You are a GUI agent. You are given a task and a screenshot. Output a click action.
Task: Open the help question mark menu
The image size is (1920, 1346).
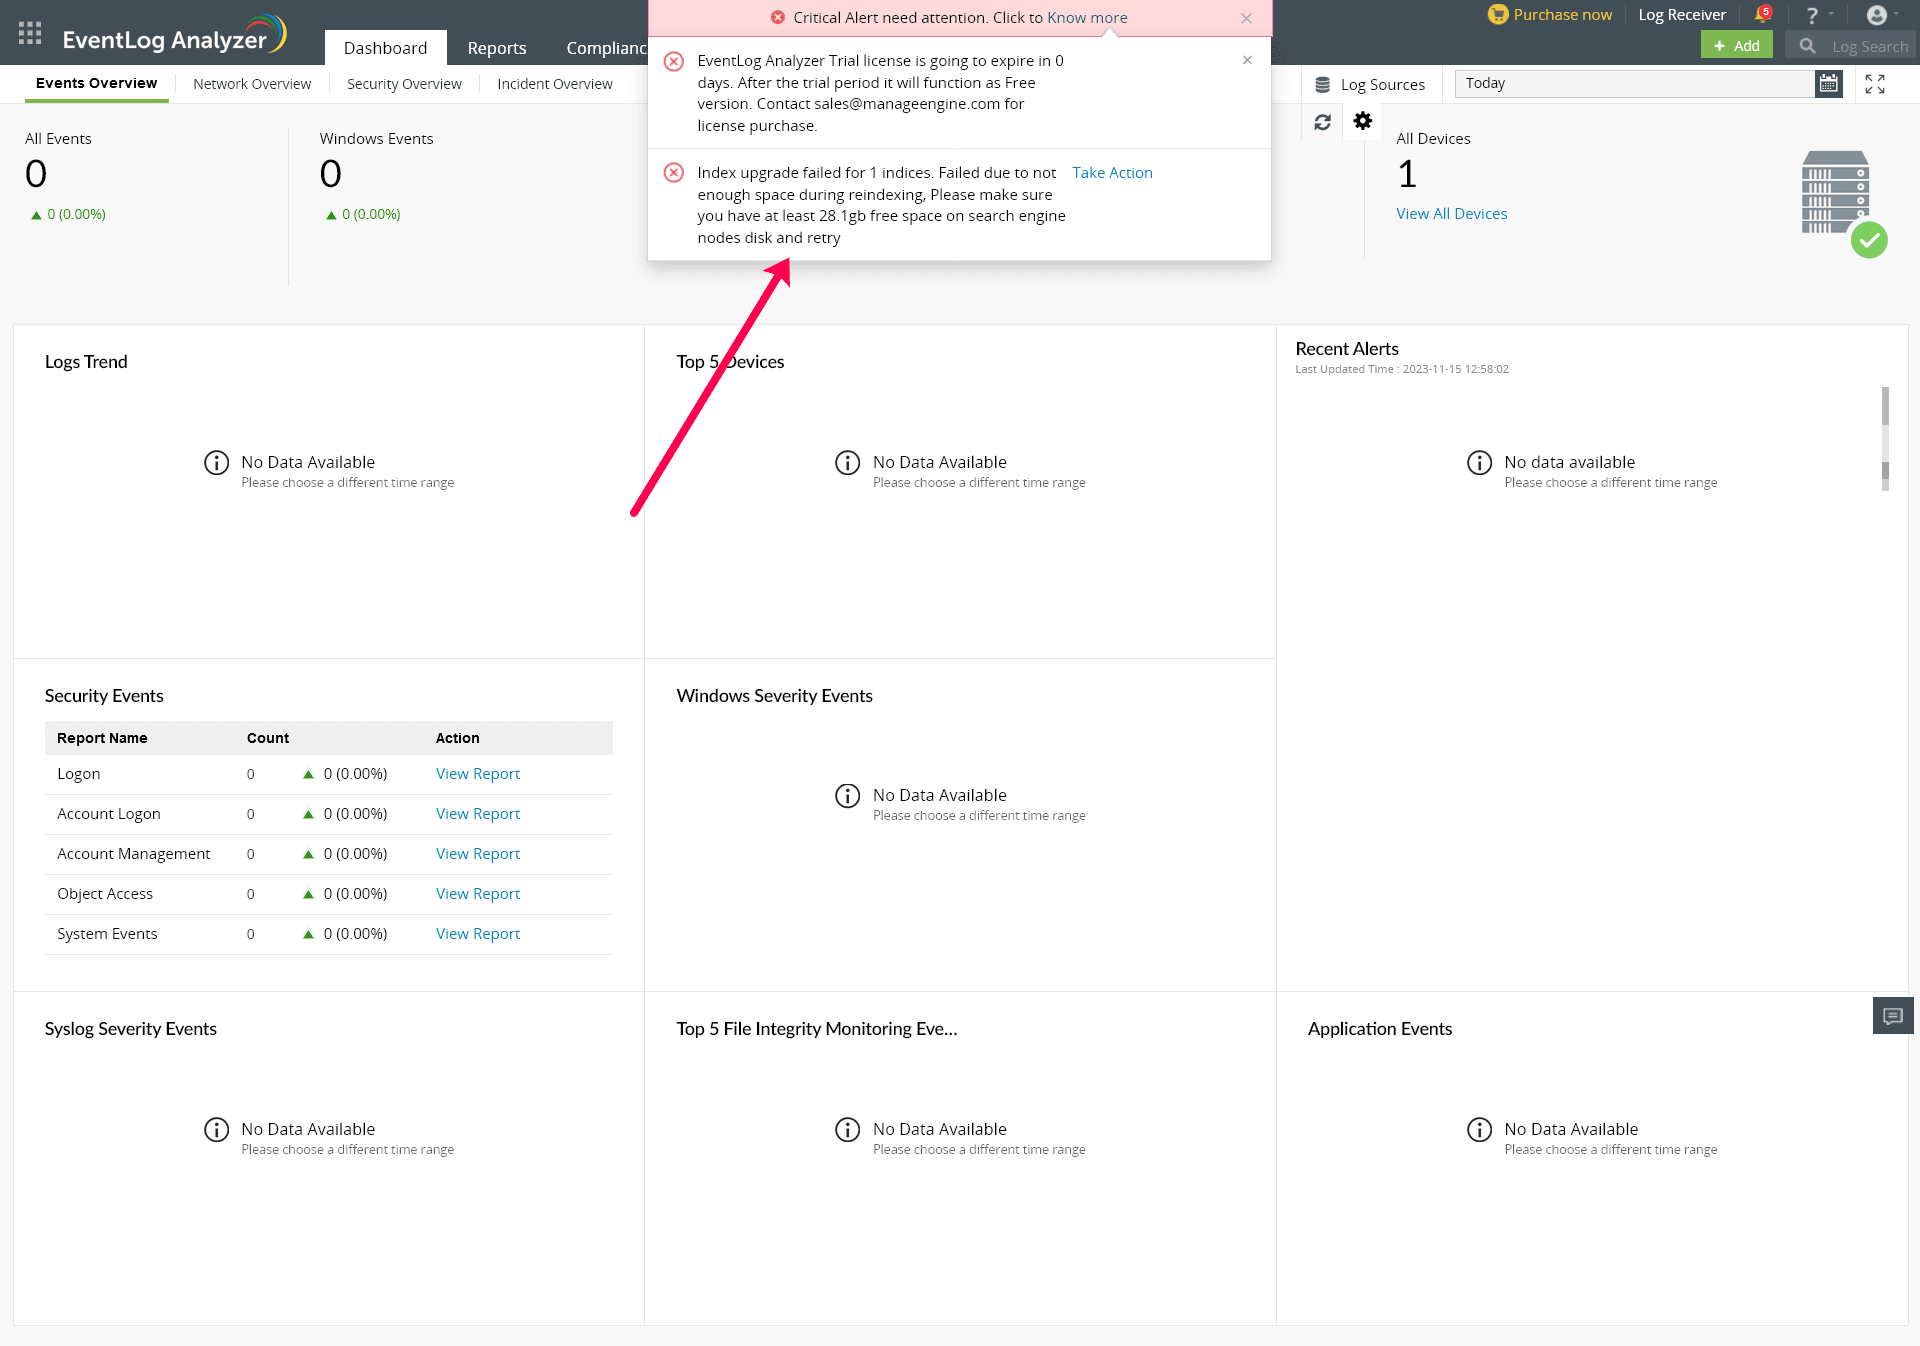point(1811,15)
